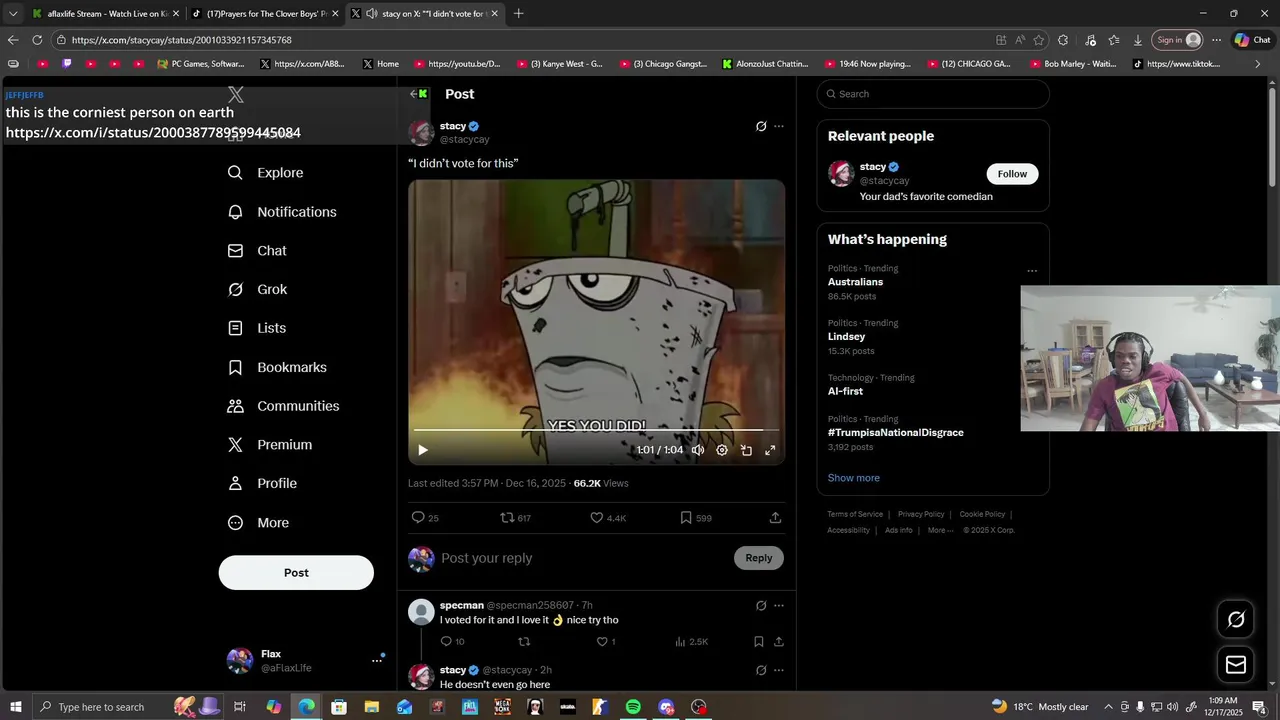Open the floating Grok button

(x=1236, y=619)
